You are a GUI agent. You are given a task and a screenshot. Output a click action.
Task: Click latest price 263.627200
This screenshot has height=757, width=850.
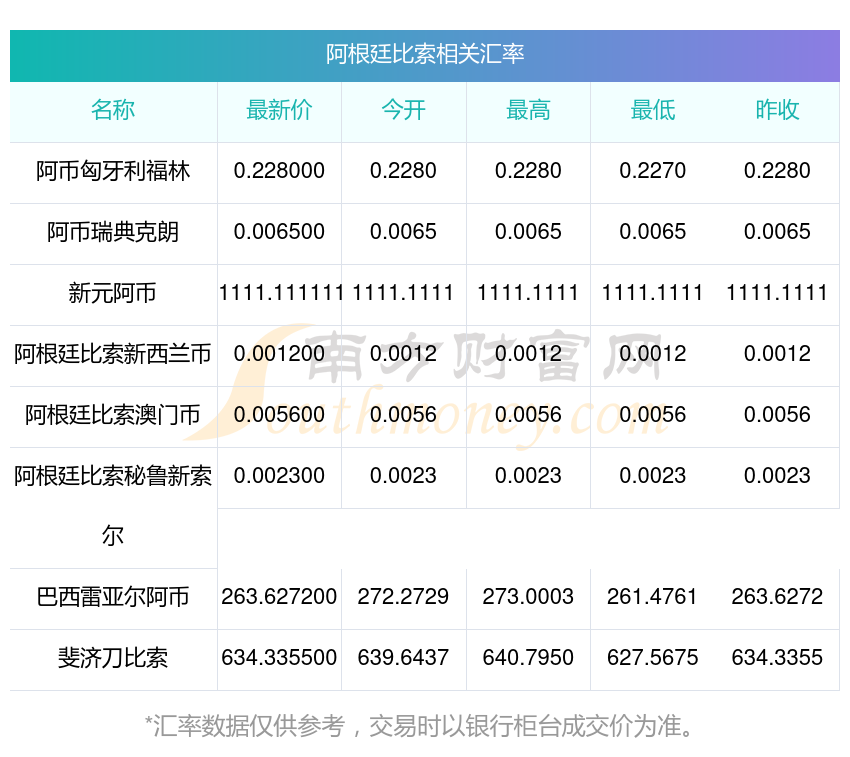tap(279, 597)
